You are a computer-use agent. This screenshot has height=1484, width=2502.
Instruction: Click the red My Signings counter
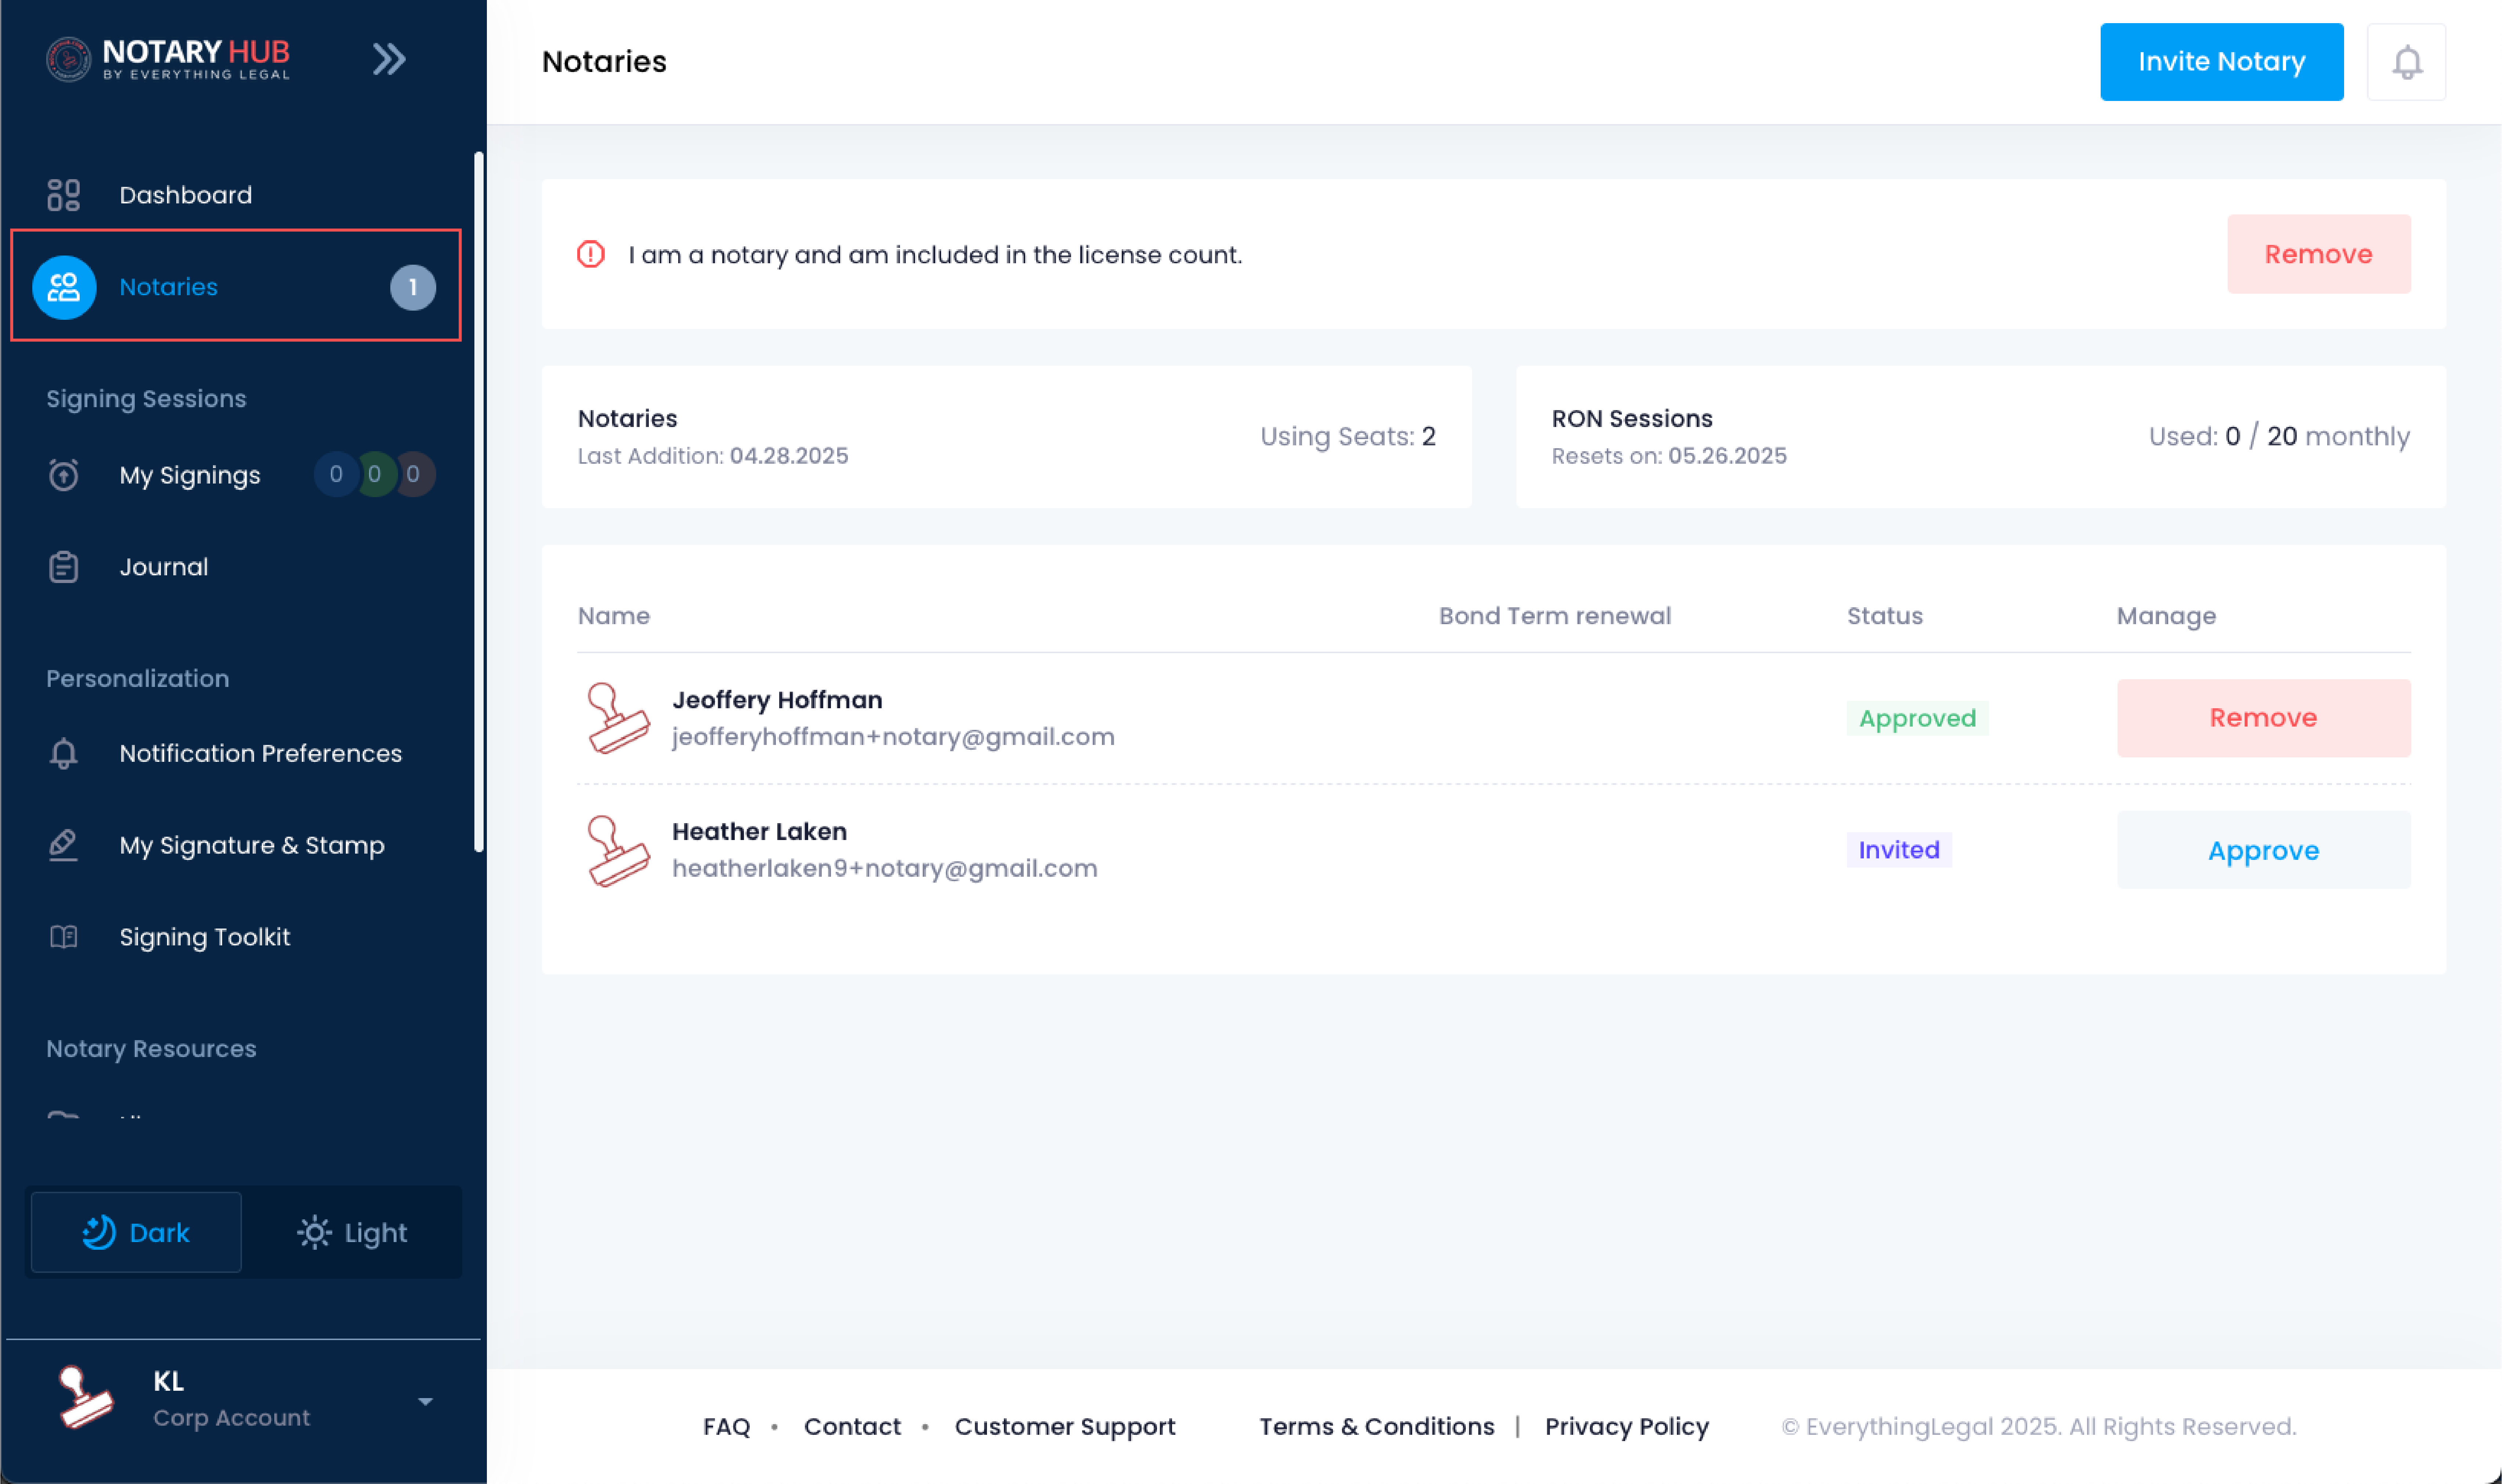(x=413, y=474)
